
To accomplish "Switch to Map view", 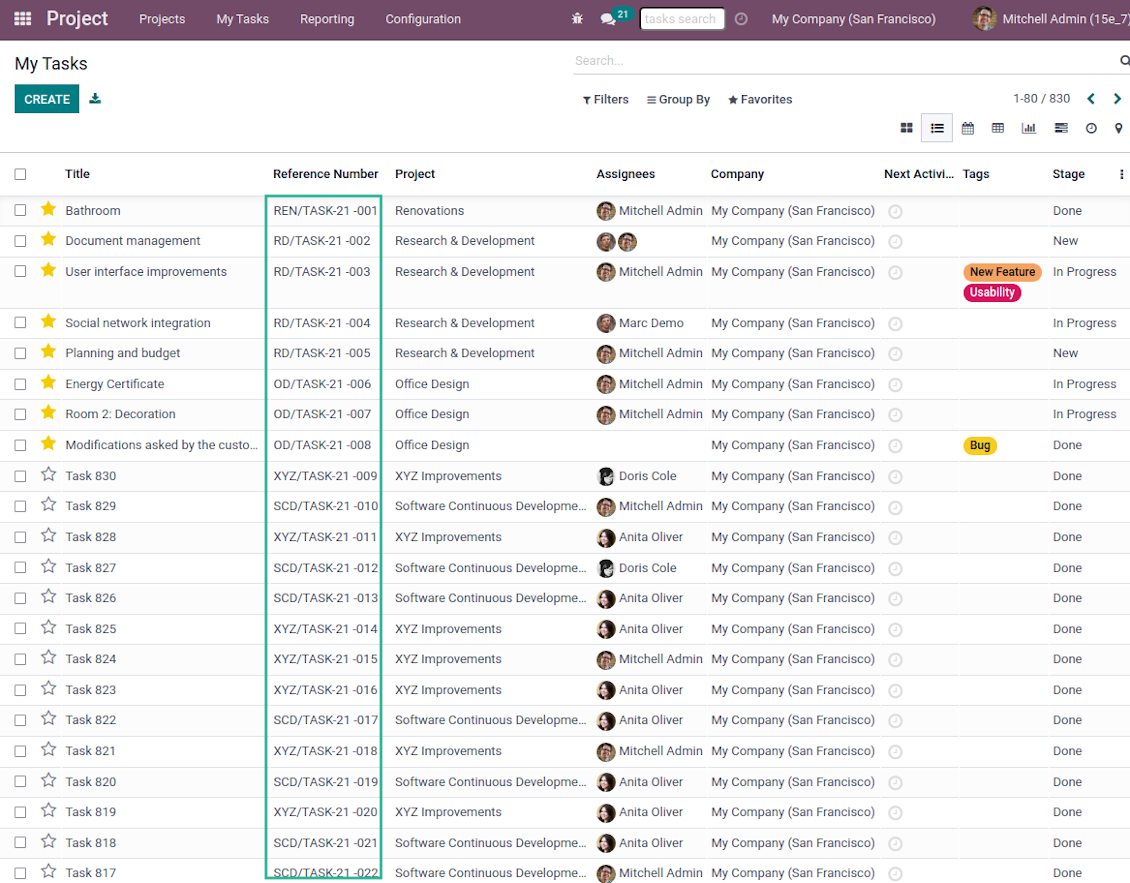I will pyautogui.click(x=1118, y=128).
